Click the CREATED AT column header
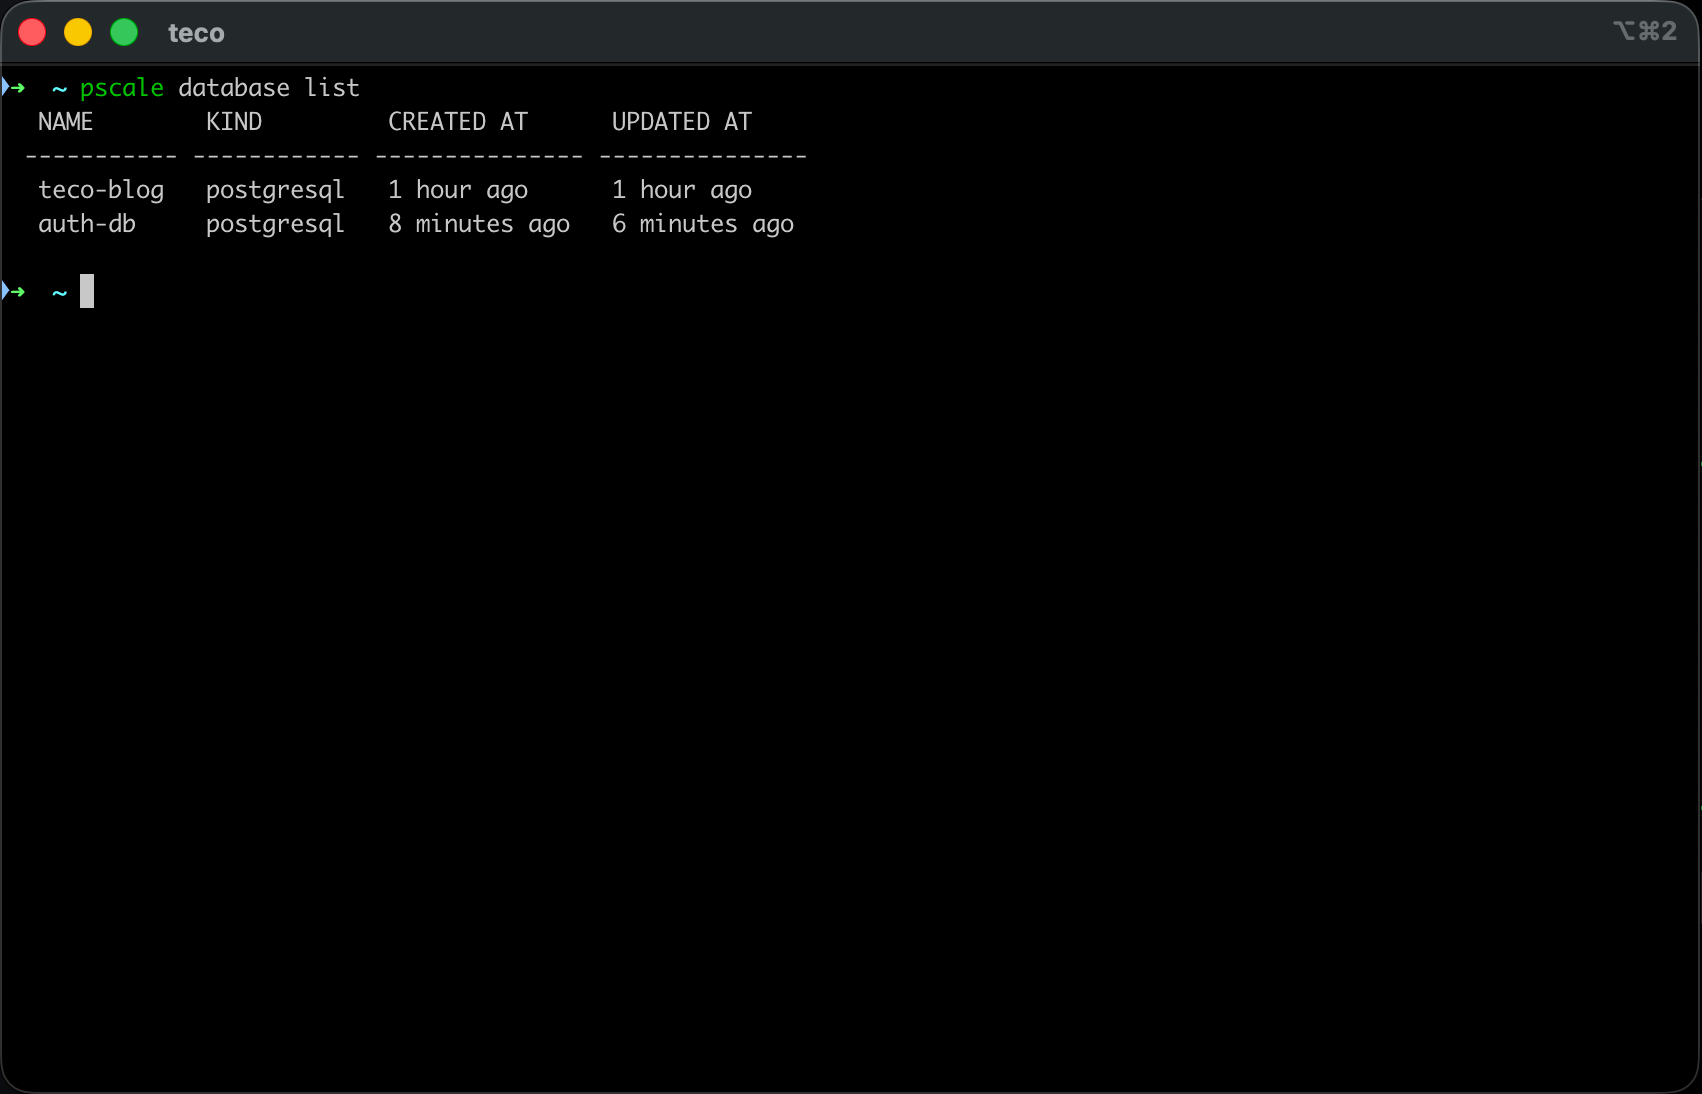The width and height of the screenshot is (1702, 1094). 458,121
